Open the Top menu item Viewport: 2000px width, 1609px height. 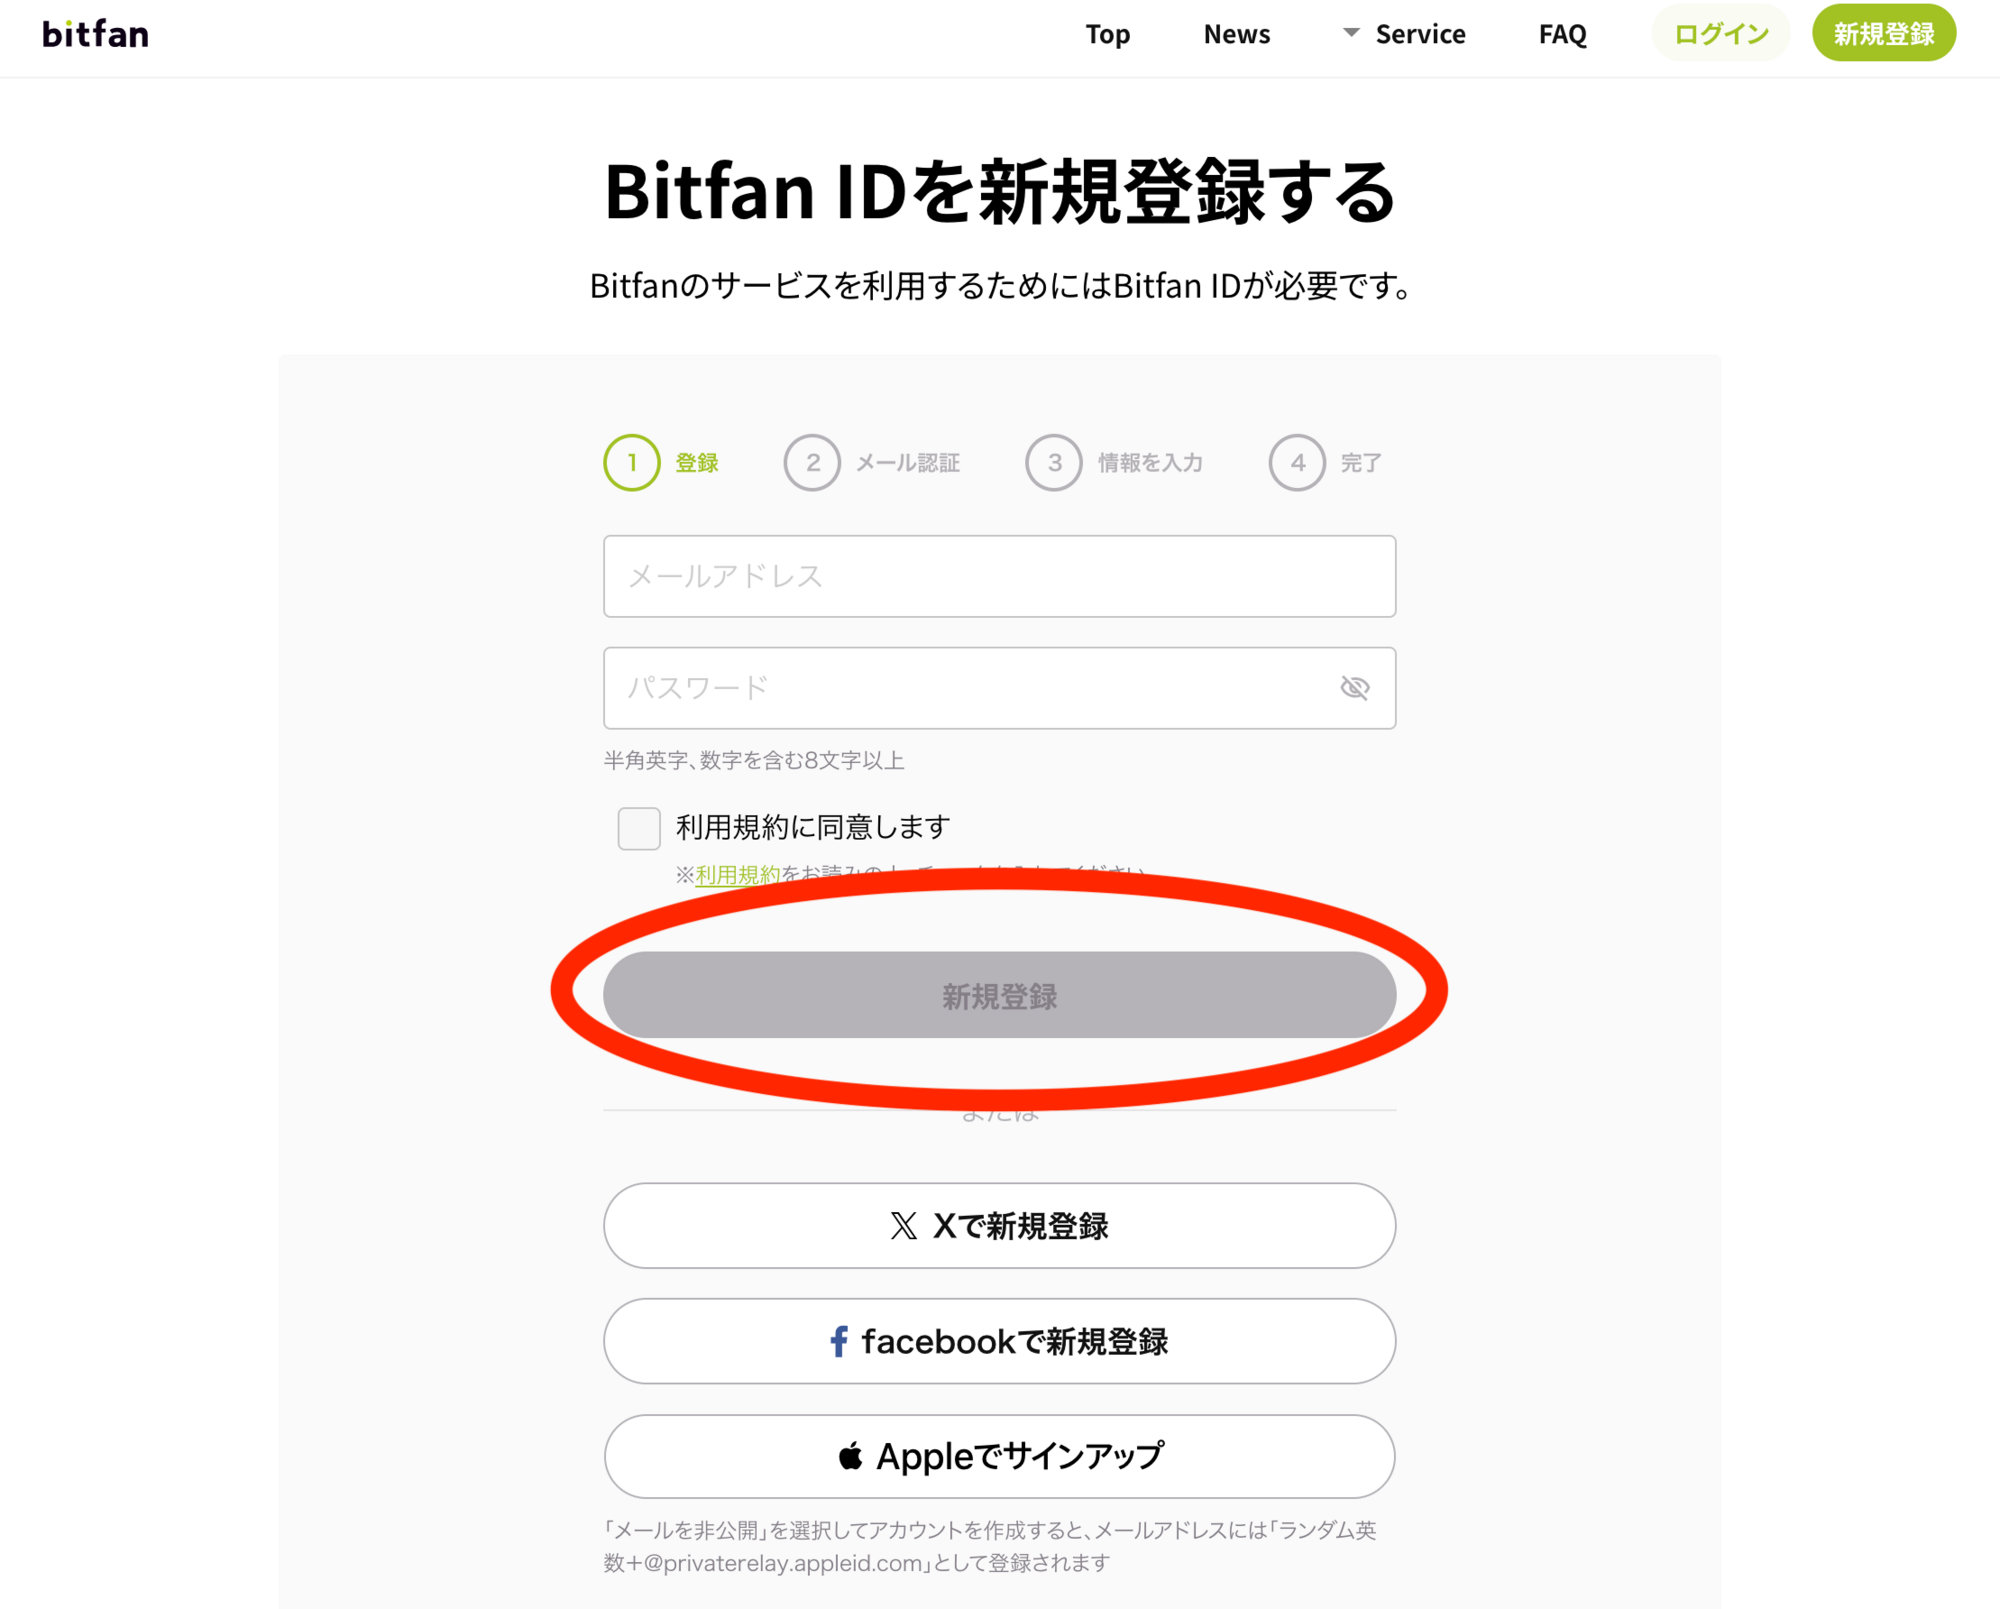1107,35
